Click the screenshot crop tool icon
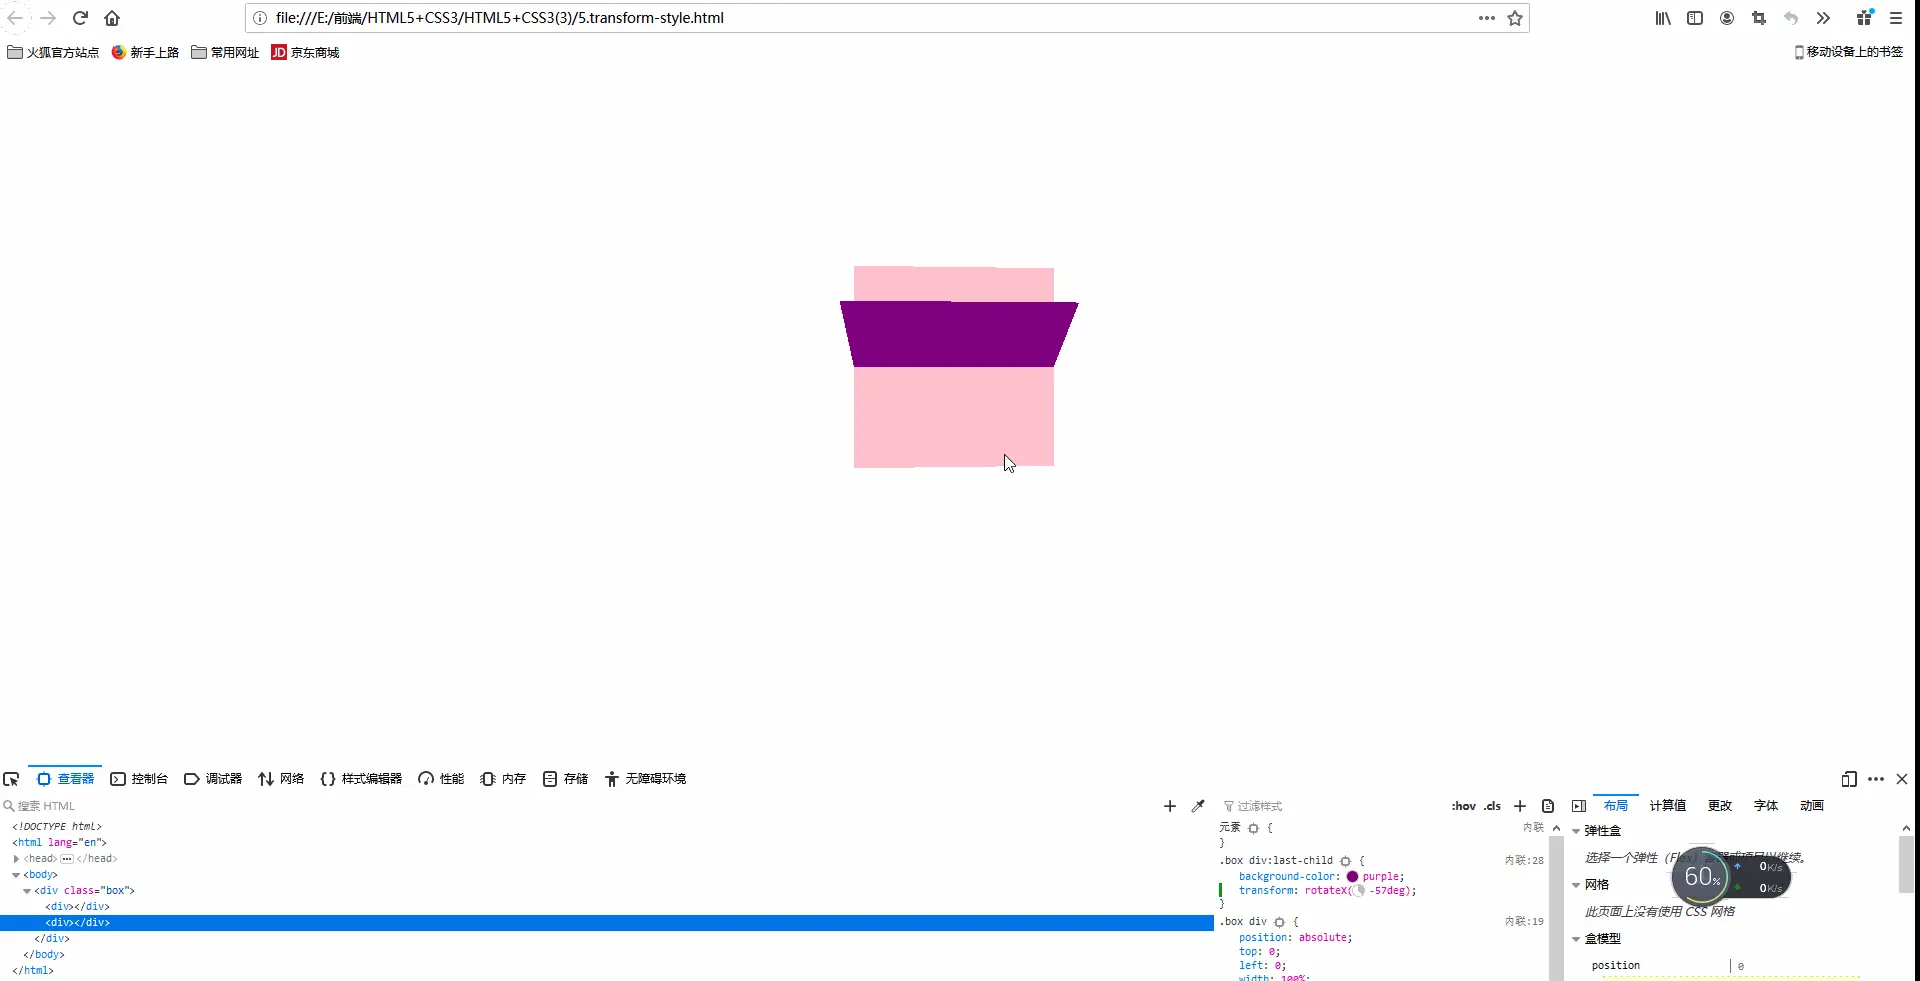1920x981 pixels. (x=1759, y=18)
